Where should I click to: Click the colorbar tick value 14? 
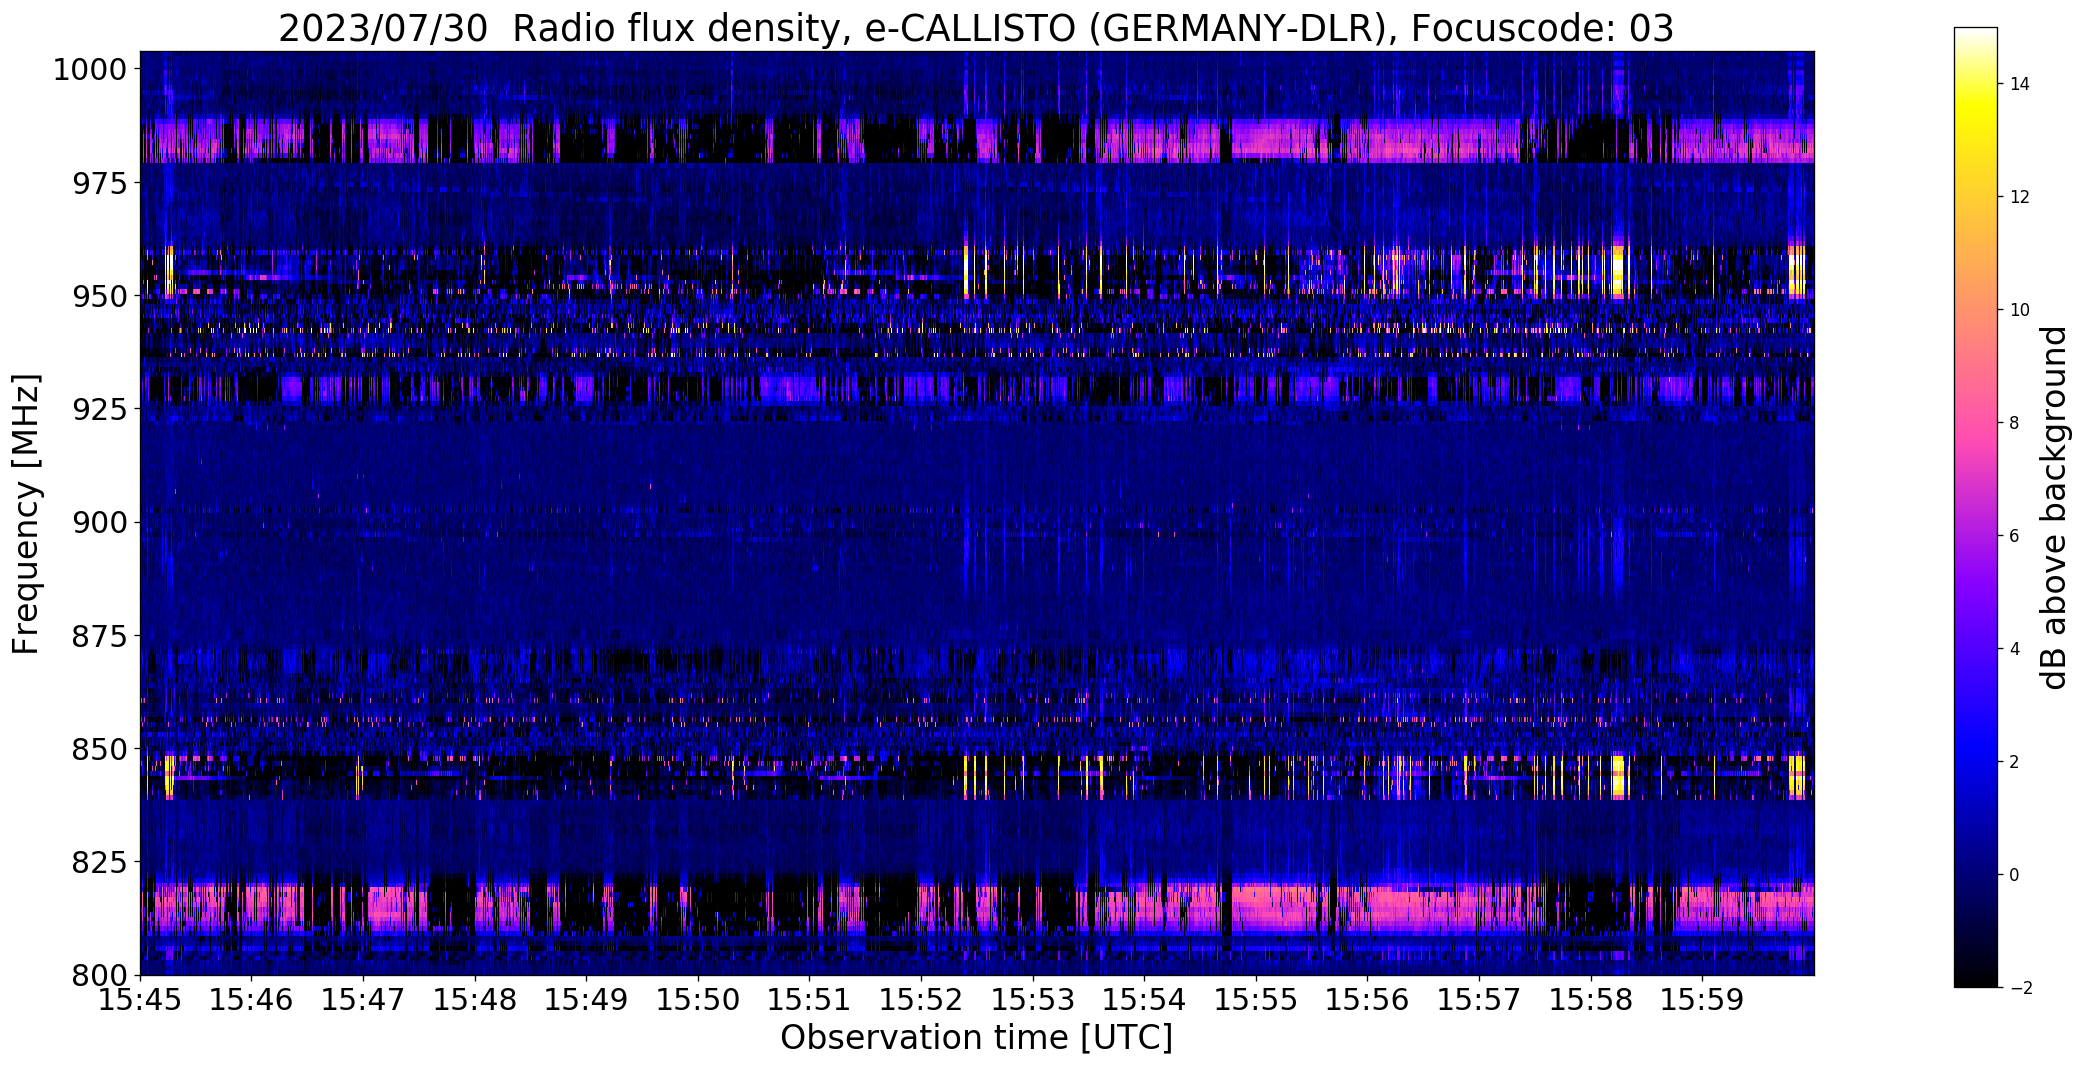point(2019,84)
